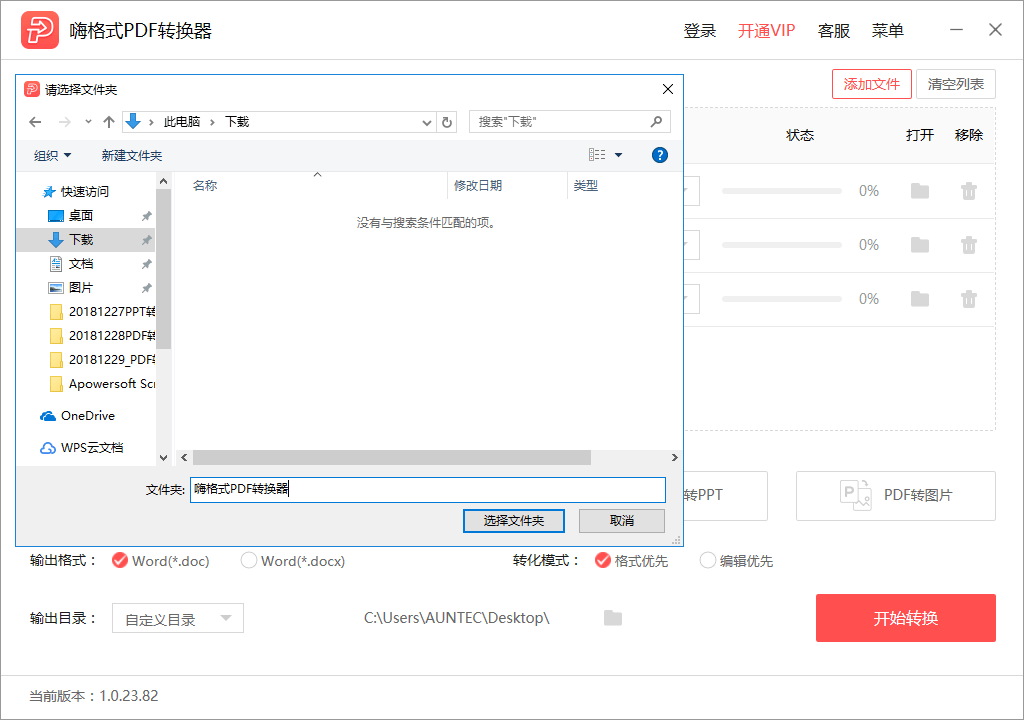Open the 自定义目录 output directory dropdown
This screenshot has height=720, width=1024.
coord(178,618)
